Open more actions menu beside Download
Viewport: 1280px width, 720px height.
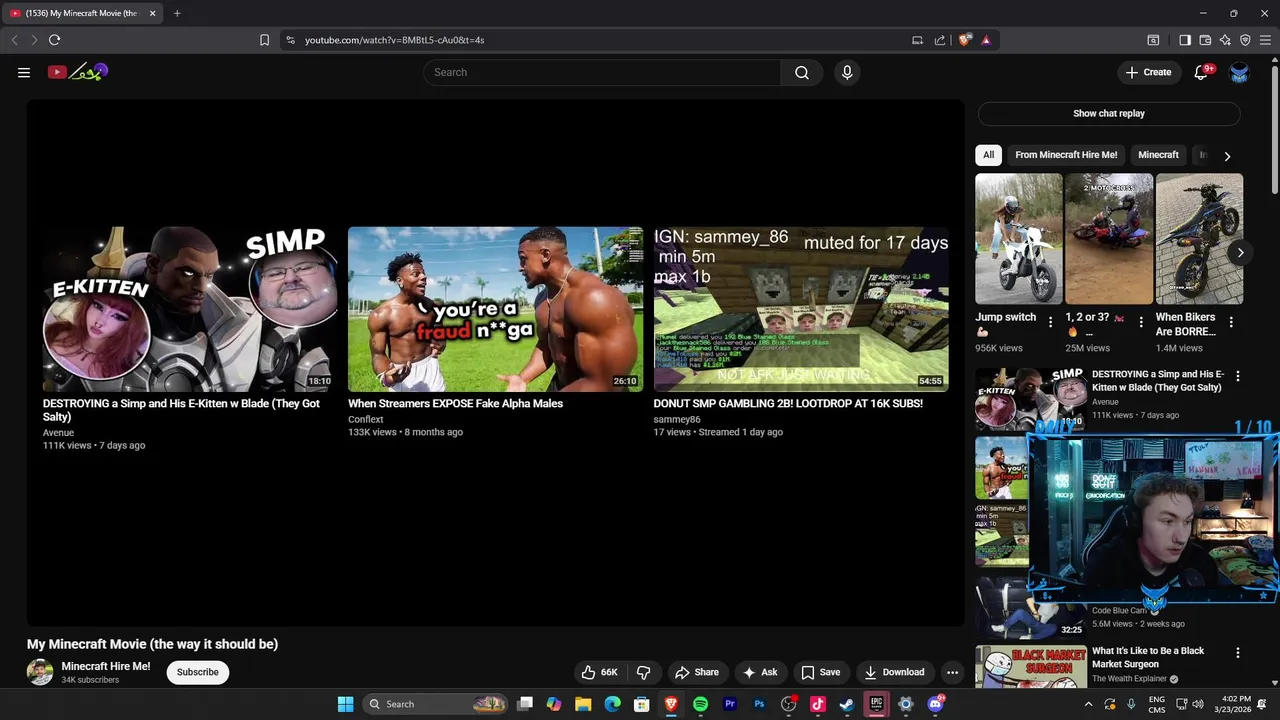tap(952, 672)
